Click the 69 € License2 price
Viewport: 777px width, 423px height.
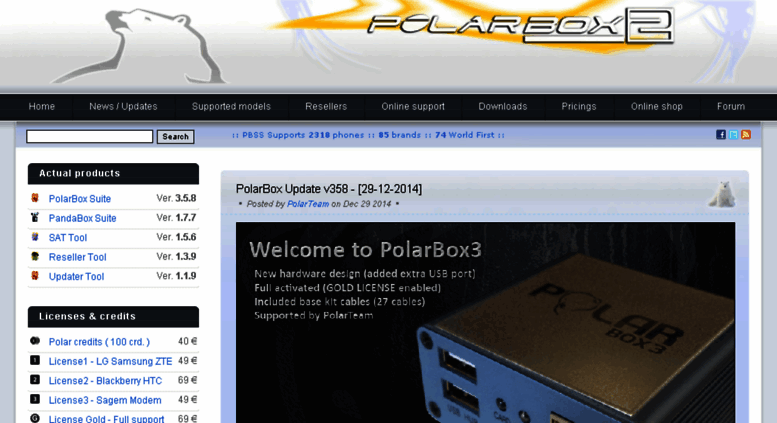187,380
